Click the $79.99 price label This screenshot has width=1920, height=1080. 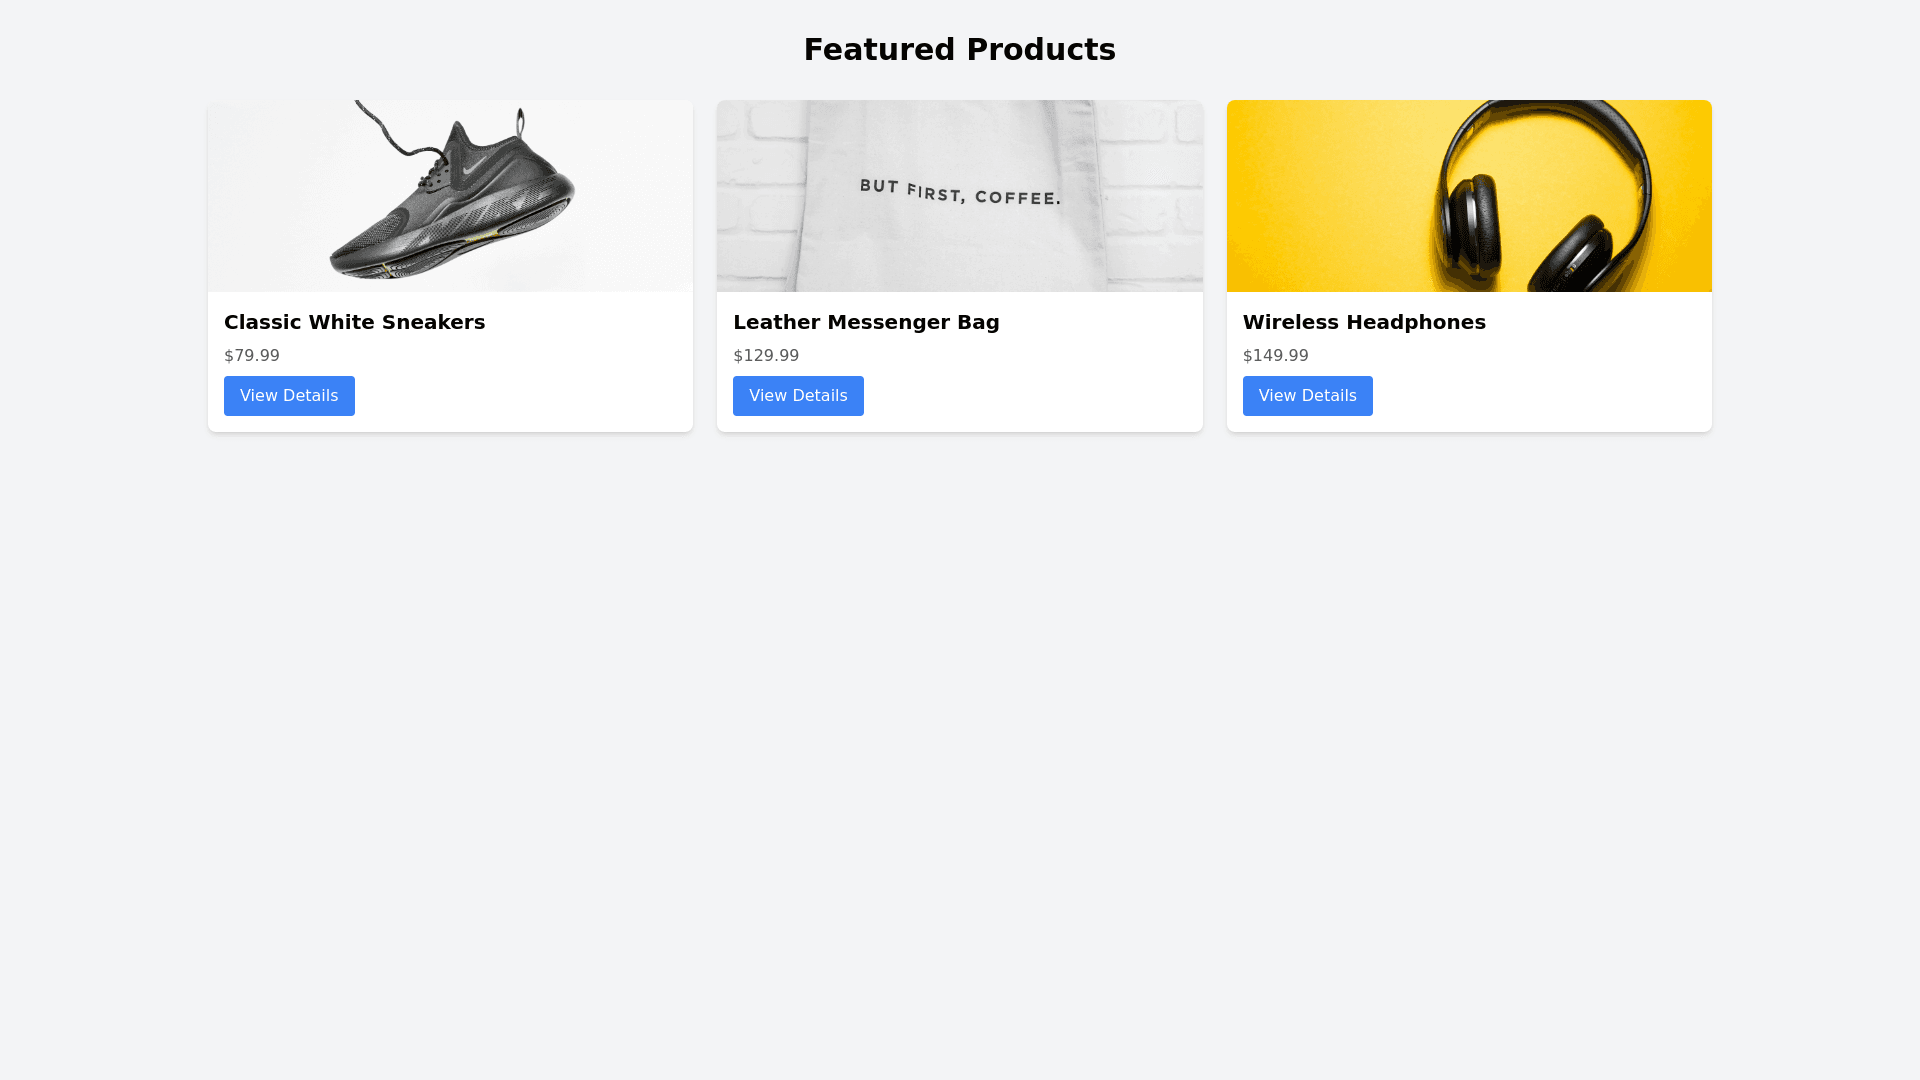[252, 356]
